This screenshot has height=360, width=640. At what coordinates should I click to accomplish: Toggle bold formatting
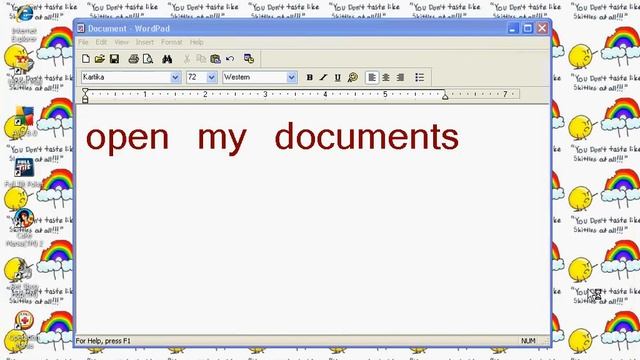click(309, 77)
